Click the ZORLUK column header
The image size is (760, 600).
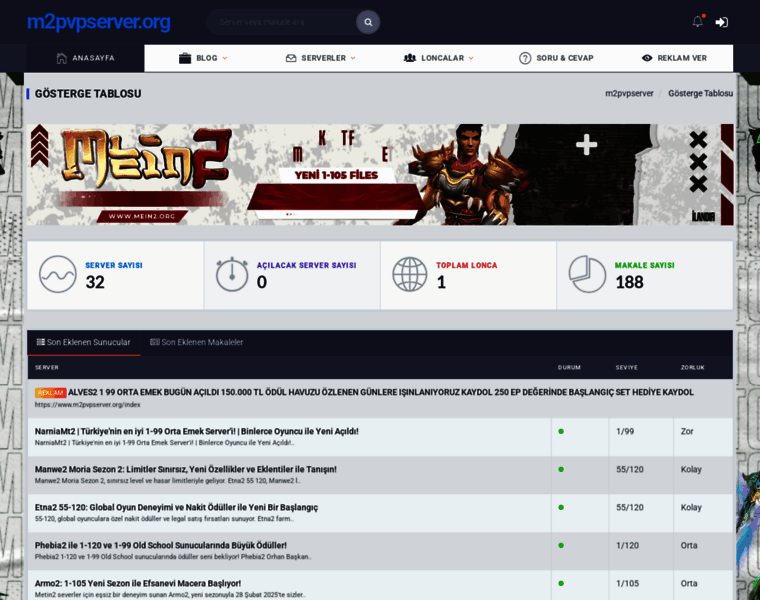pos(692,367)
